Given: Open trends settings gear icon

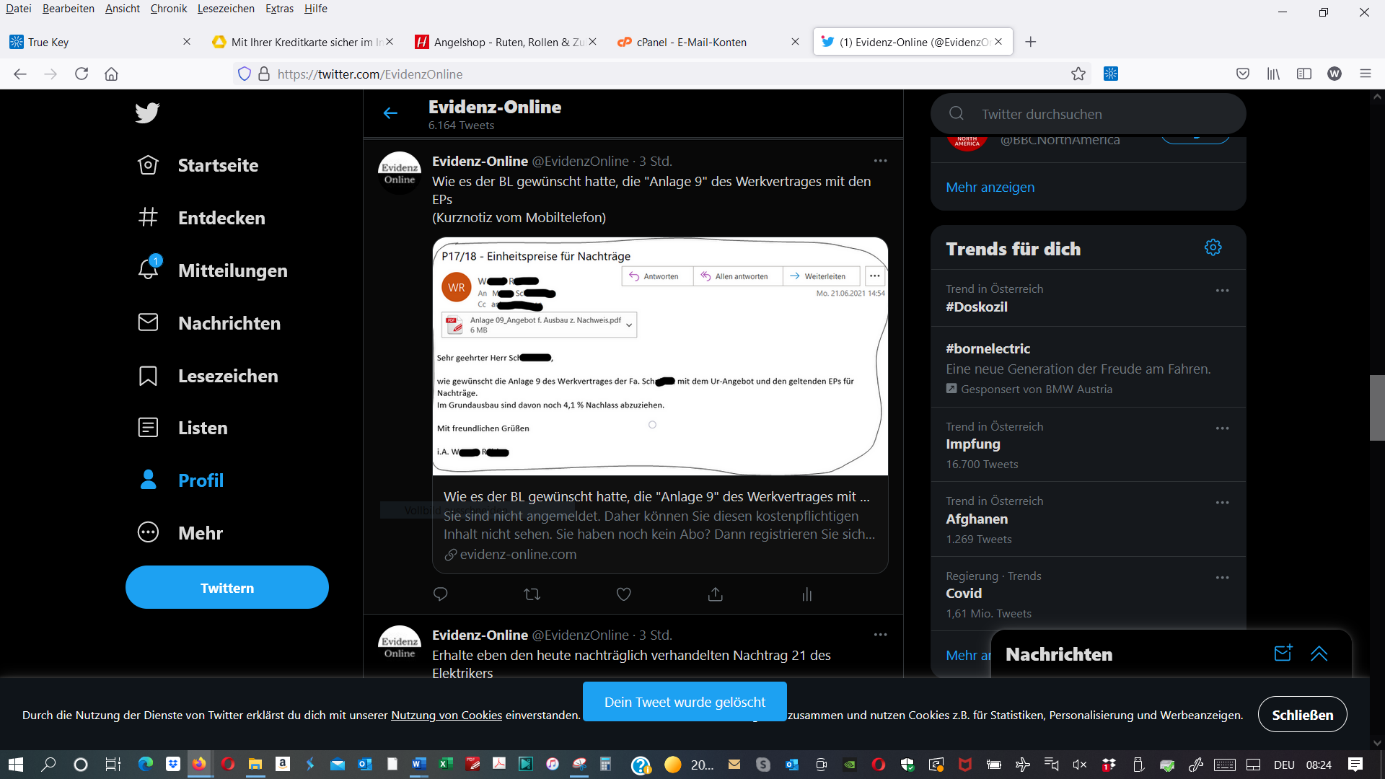Looking at the screenshot, I should (1213, 247).
